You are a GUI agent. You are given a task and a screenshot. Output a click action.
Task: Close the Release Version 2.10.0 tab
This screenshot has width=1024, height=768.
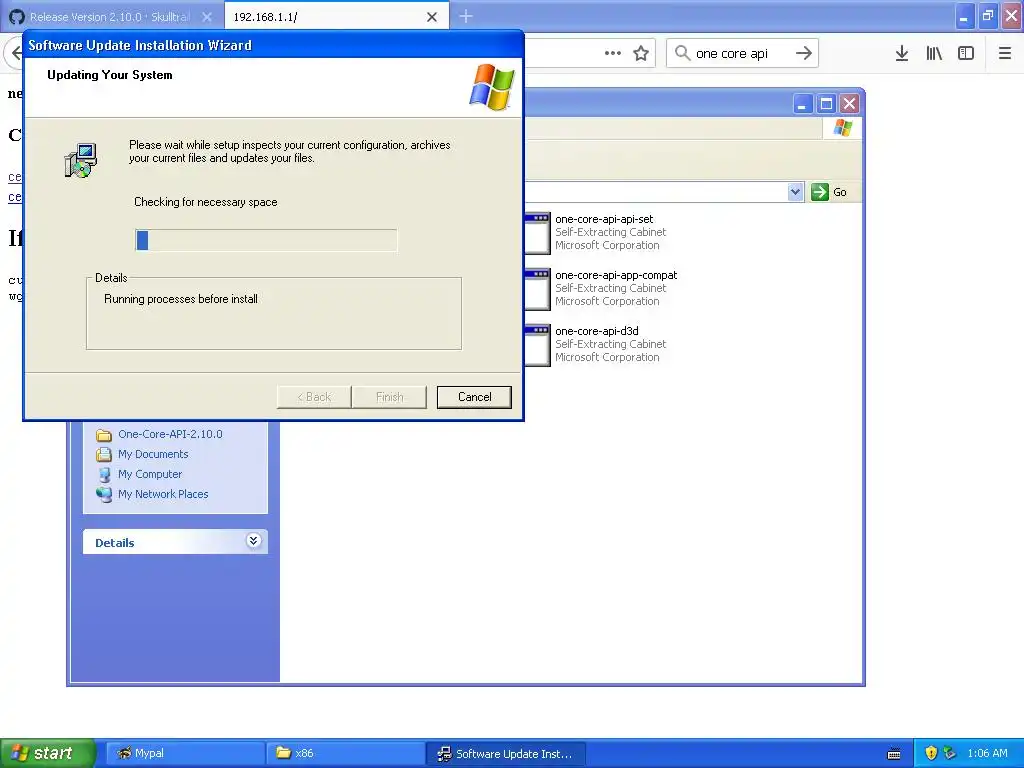coord(207,17)
